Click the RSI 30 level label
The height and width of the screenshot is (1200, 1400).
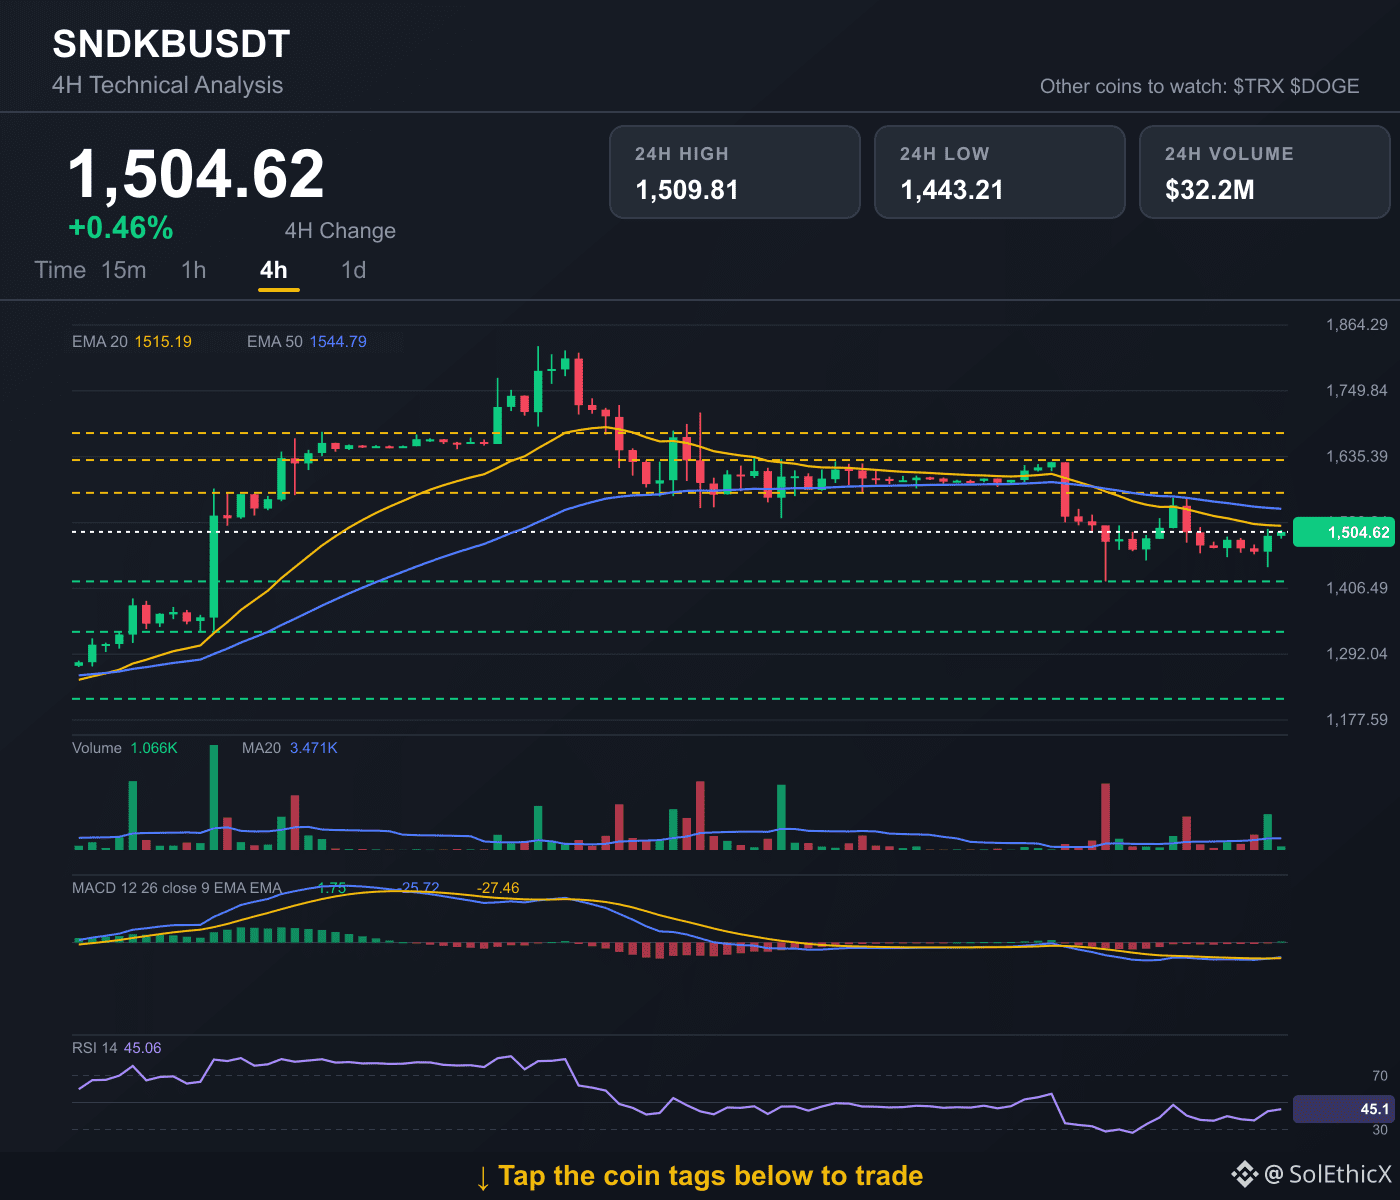tap(1380, 1130)
